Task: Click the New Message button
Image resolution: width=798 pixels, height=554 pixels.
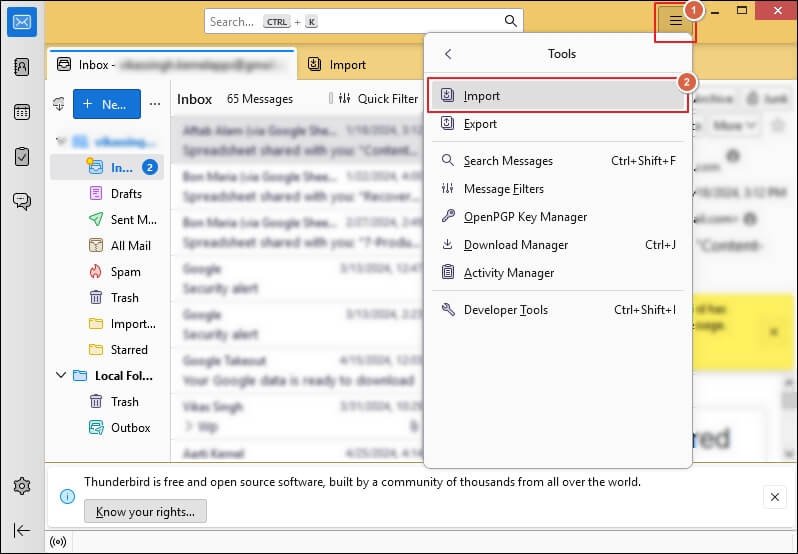Action: click(107, 104)
